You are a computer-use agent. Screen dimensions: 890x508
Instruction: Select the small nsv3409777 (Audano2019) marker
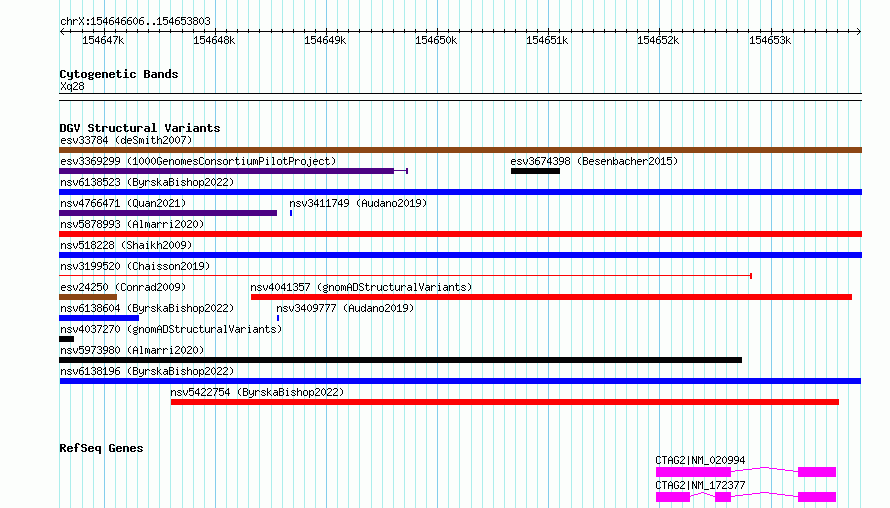pos(278,318)
